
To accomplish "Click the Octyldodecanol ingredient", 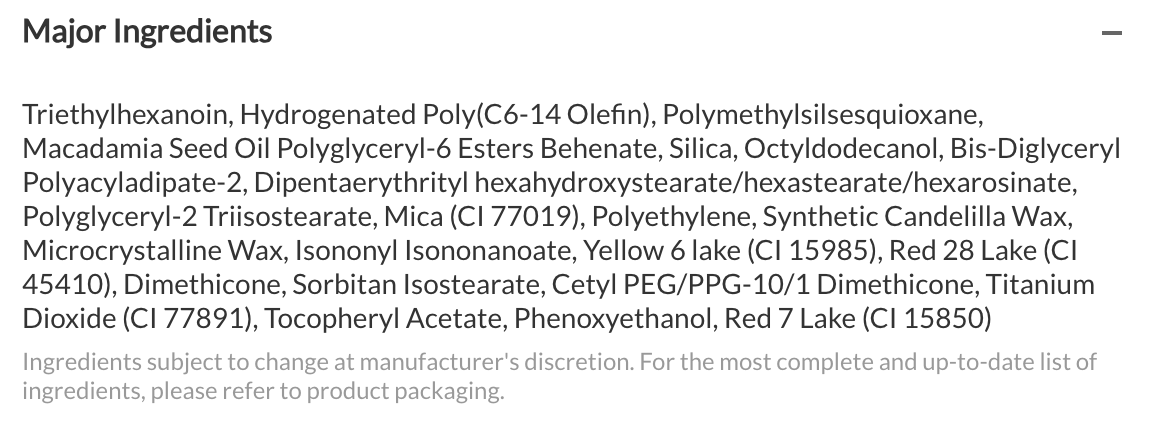I will 841,148.
